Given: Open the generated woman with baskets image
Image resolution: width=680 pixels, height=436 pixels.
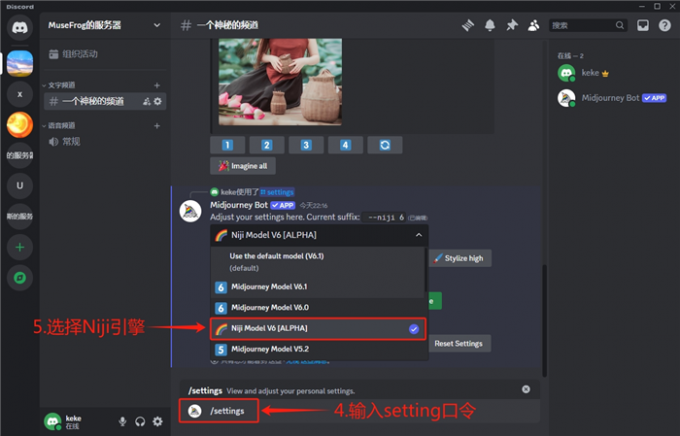Looking at the screenshot, I should pyautogui.click(x=280, y=82).
